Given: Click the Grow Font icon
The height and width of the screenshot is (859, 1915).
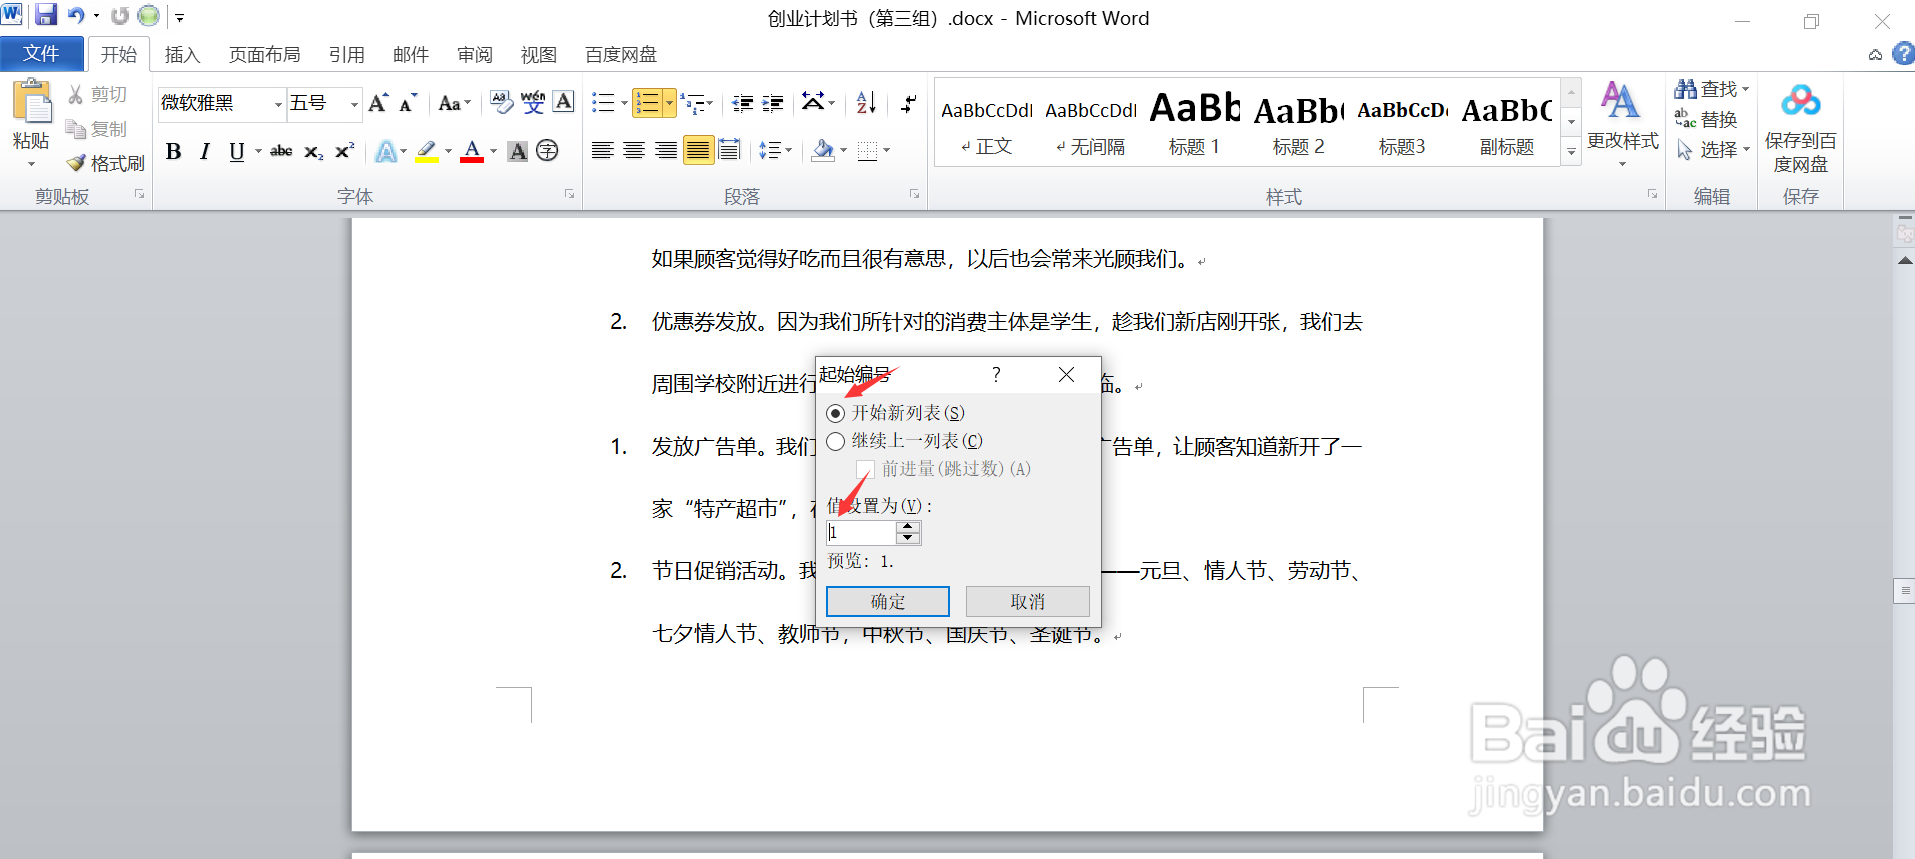Looking at the screenshot, I should pyautogui.click(x=378, y=103).
